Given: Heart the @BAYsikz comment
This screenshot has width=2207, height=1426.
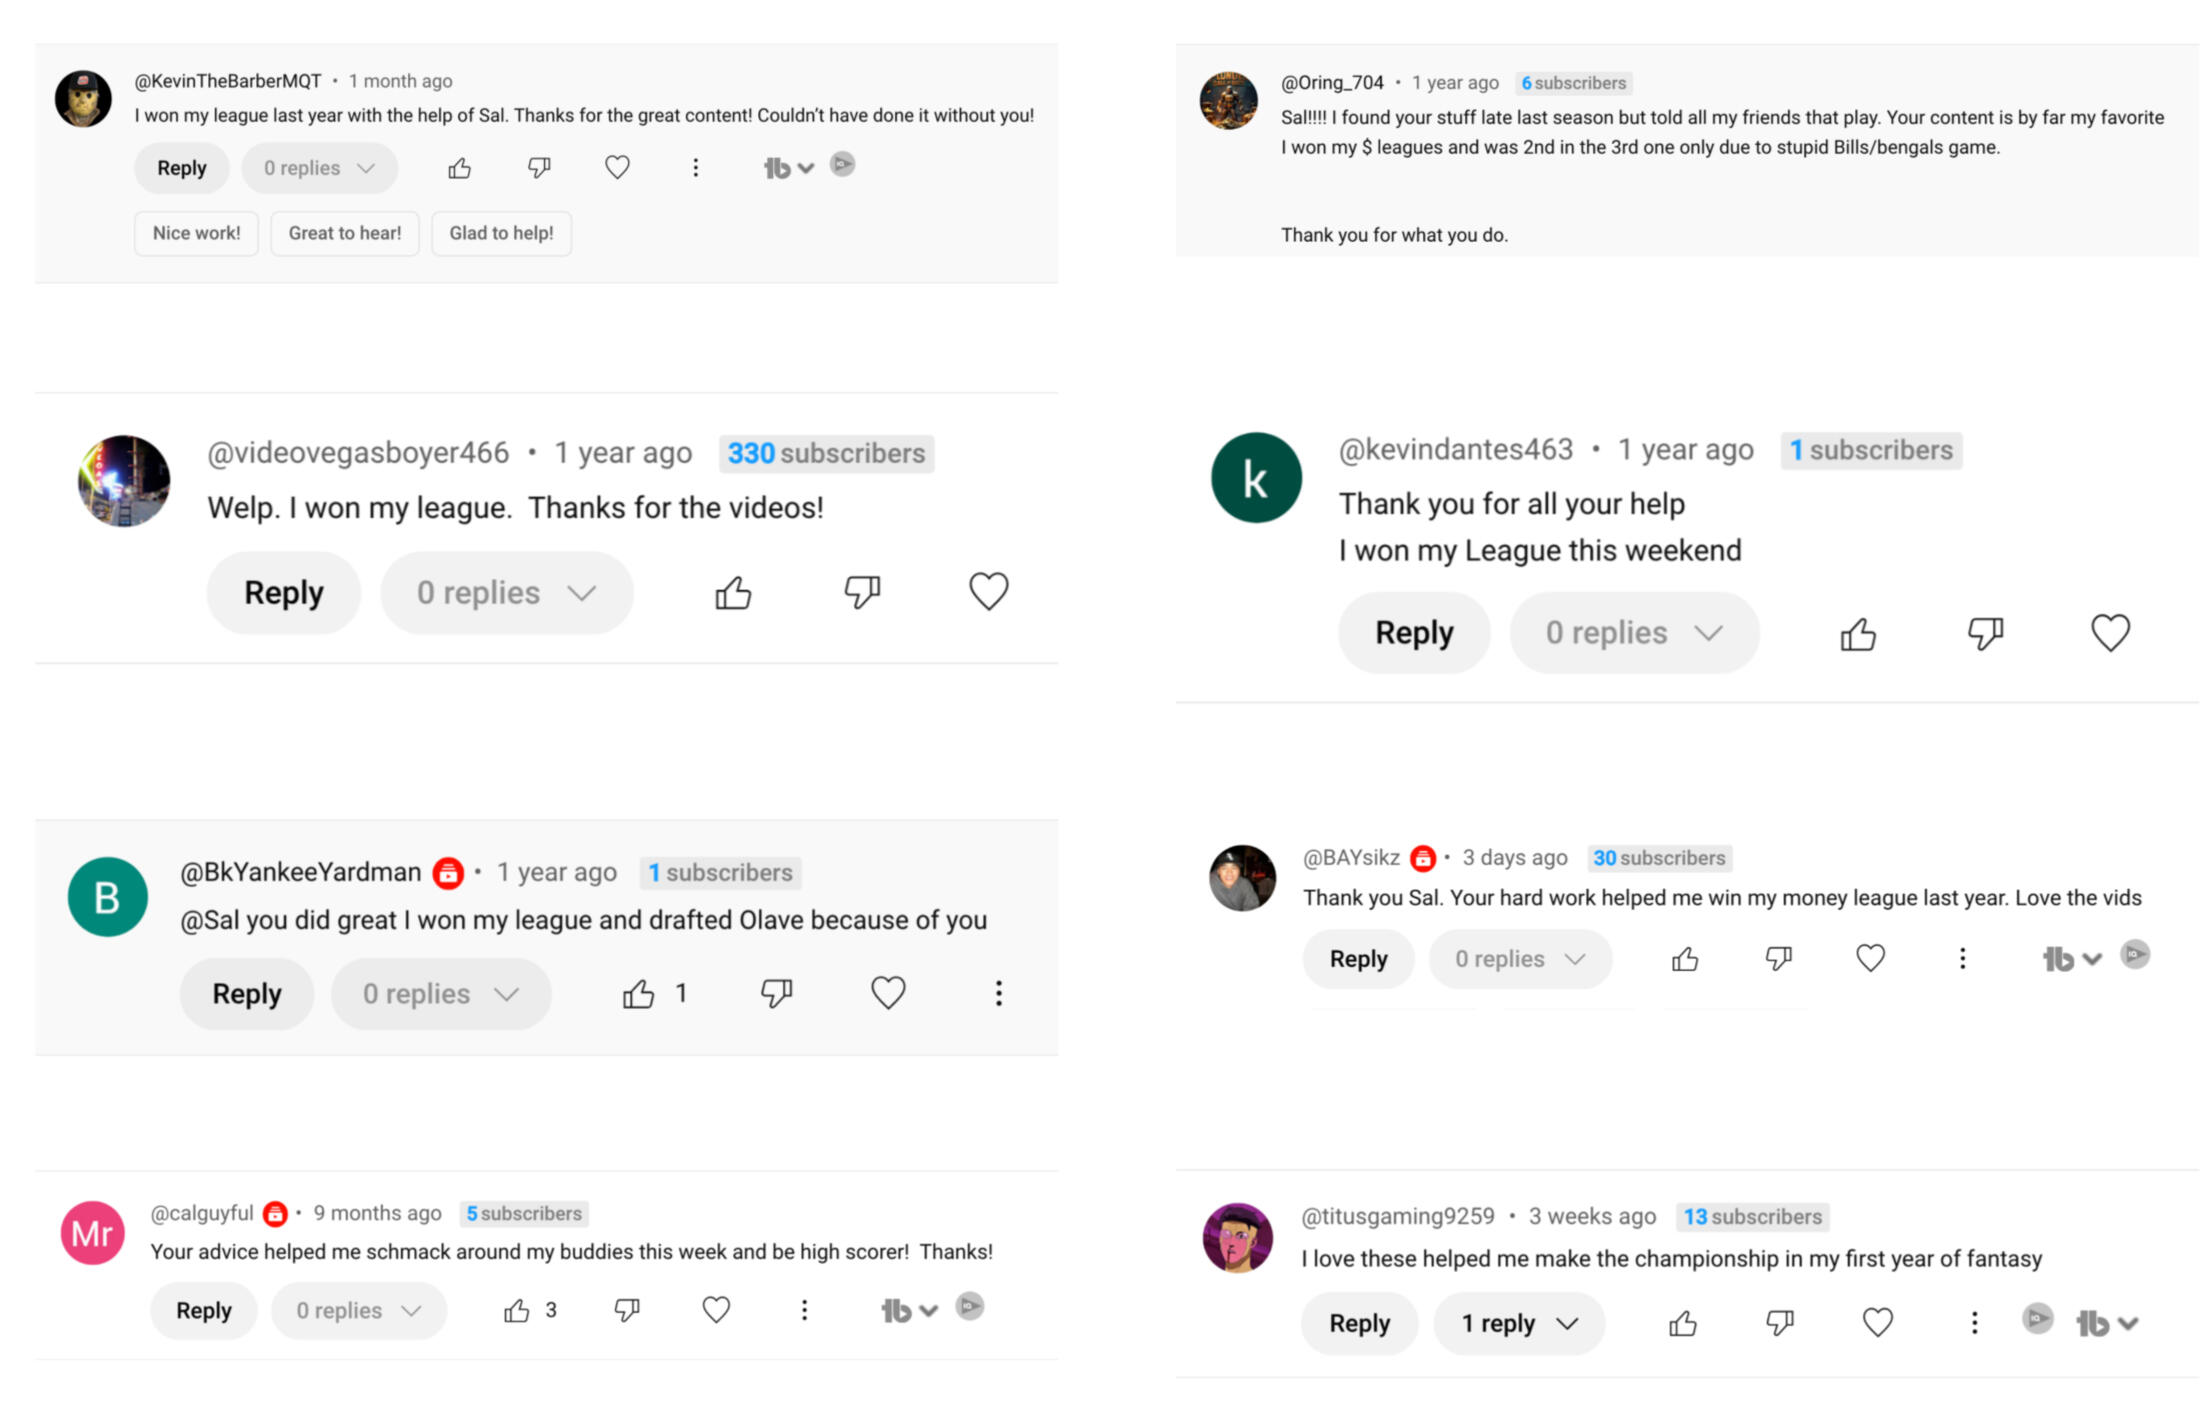Looking at the screenshot, I should (1870, 959).
